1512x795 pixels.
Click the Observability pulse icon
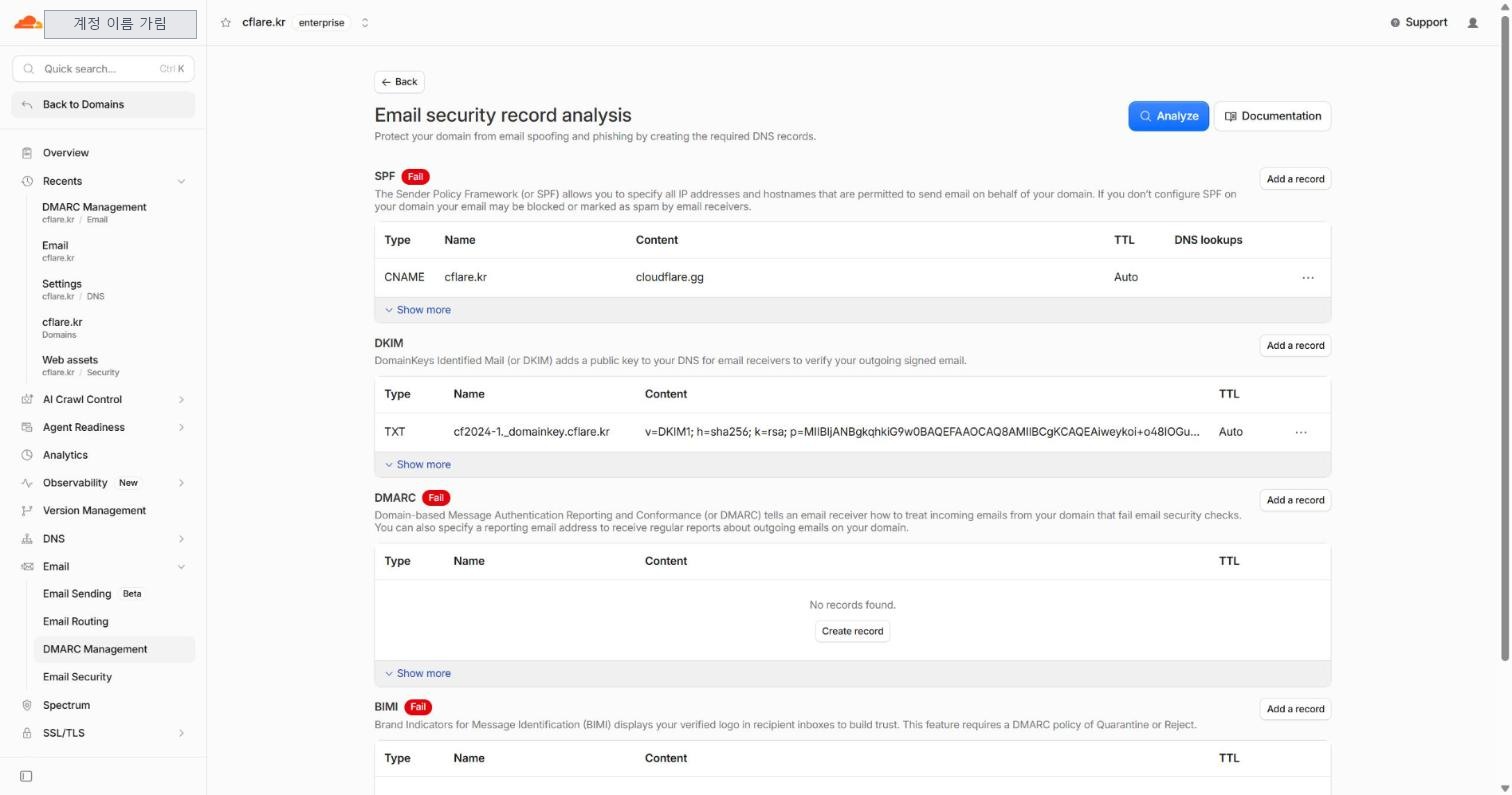click(27, 483)
